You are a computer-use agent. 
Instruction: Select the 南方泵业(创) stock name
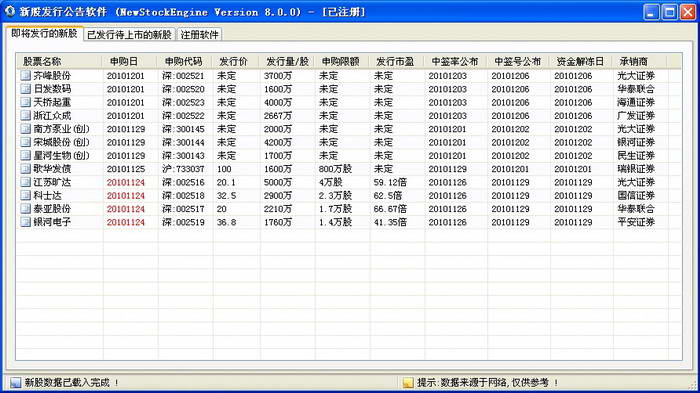[x=62, y=129]
